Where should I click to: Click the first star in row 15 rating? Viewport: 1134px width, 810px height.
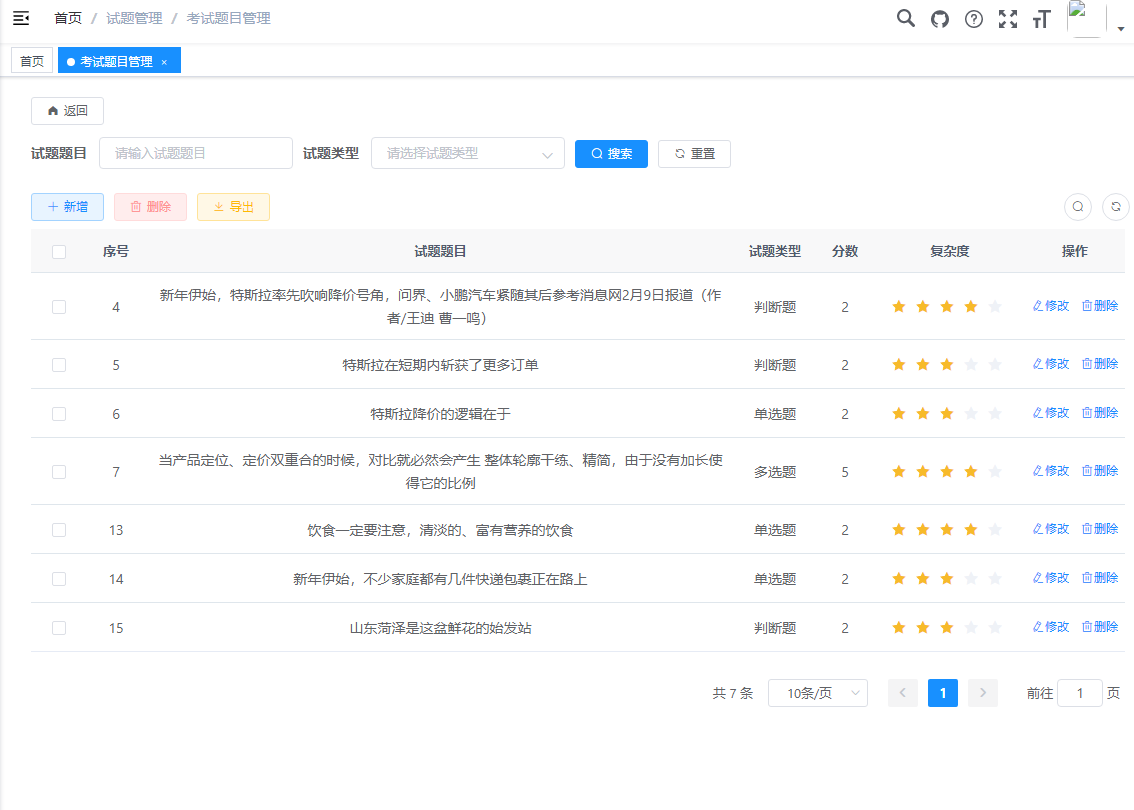click(899, 628)
